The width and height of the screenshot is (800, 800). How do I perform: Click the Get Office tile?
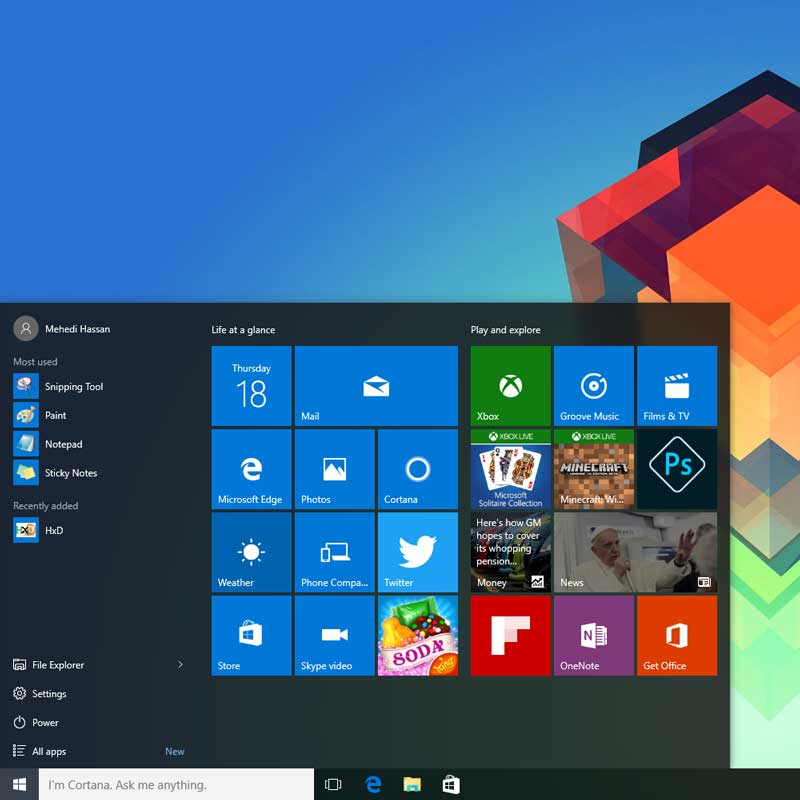[x=677, y=636]
